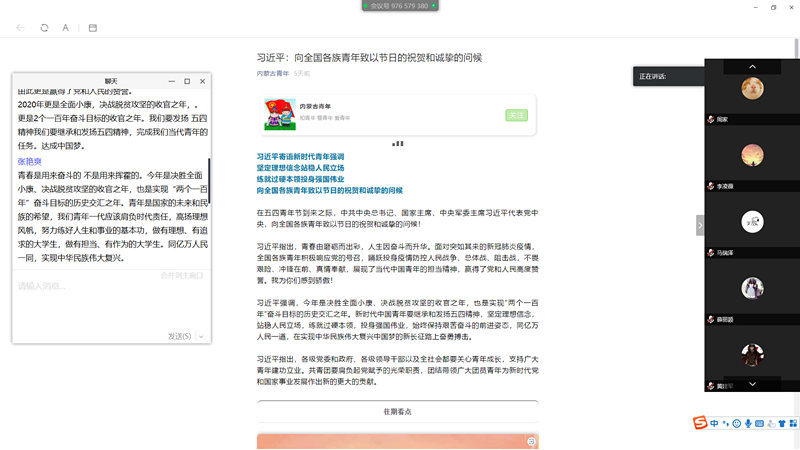Click the small icon on the orange banner

pos(531,441)
